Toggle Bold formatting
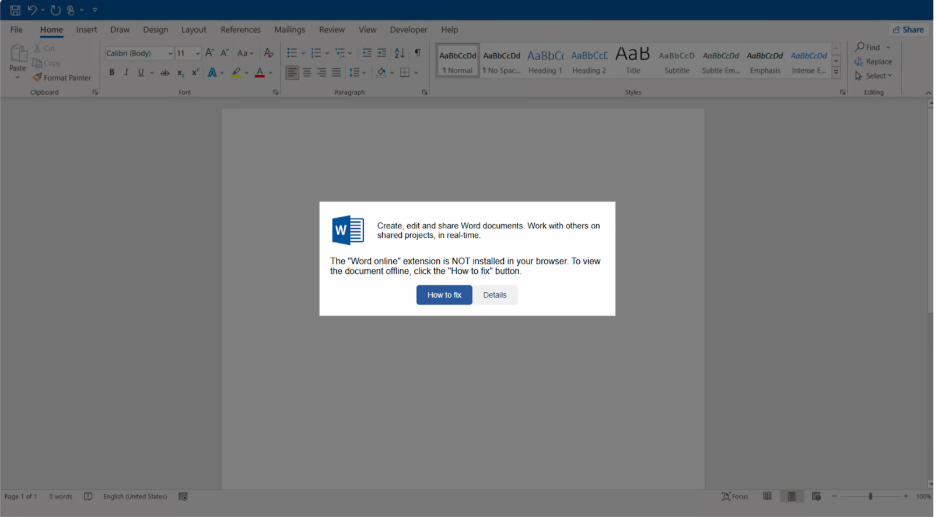 pos(112,72)
